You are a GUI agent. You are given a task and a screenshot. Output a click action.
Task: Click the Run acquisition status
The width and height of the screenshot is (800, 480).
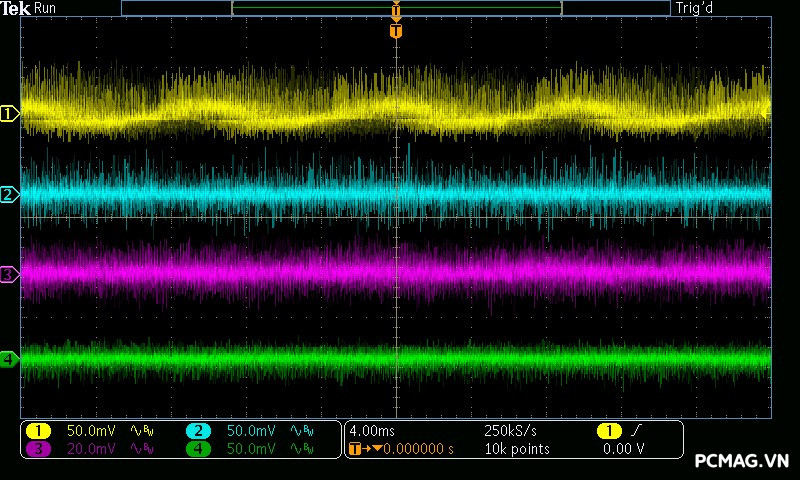click(46, 8)
